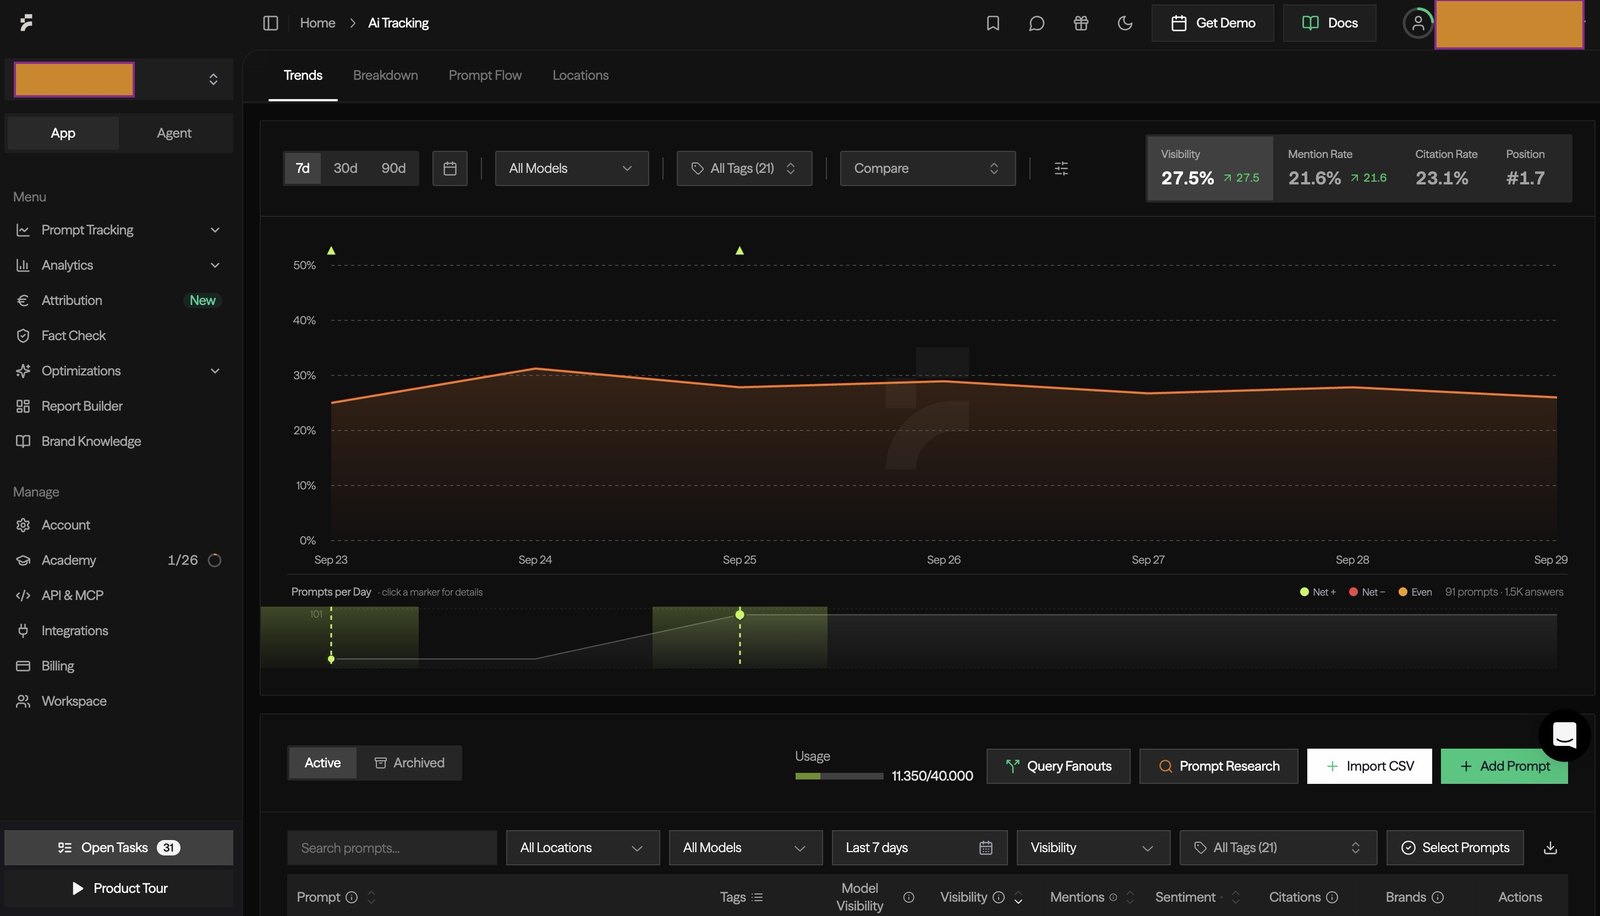Click the download icon beside Select Prompts

pyautogui.click(x=1550, y=848)
